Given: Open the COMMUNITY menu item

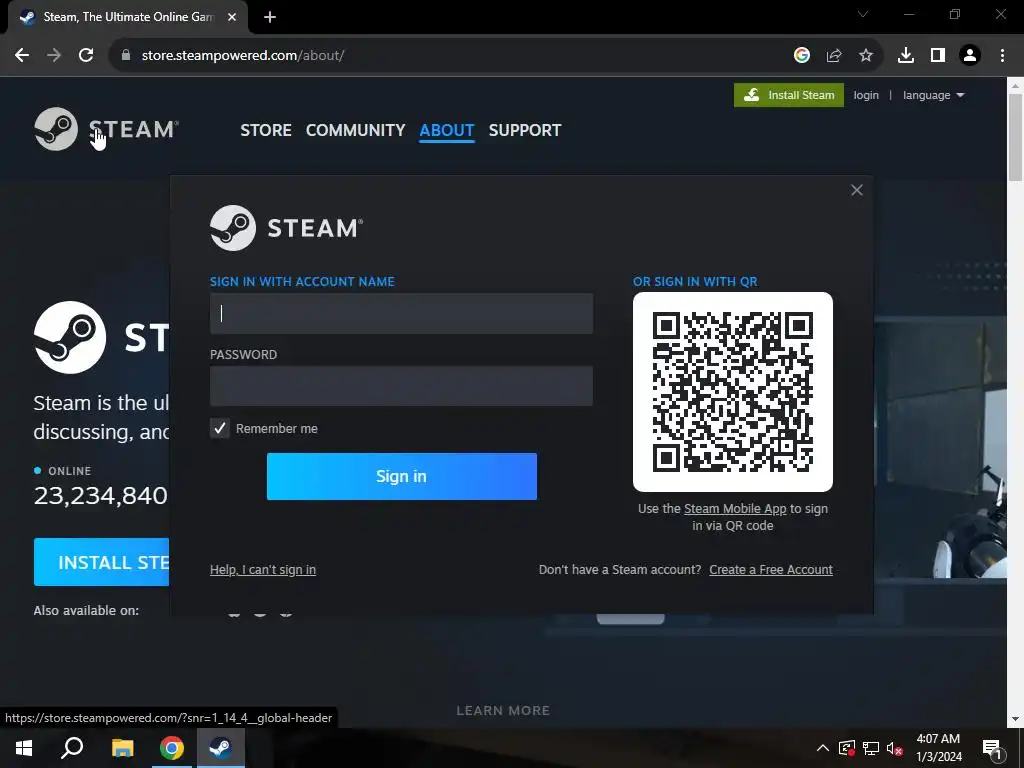Looking at the screenshot, I should pos(355,130).
